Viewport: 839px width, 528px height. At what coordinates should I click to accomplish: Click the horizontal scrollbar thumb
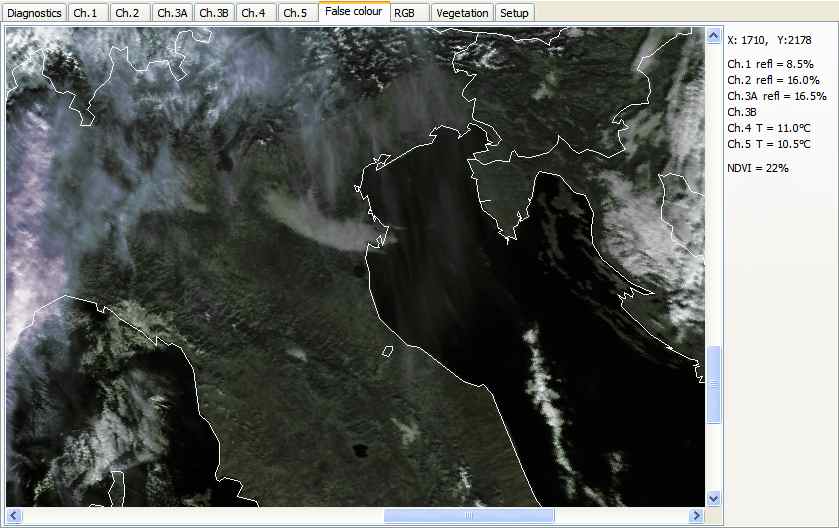coord(469,516)
